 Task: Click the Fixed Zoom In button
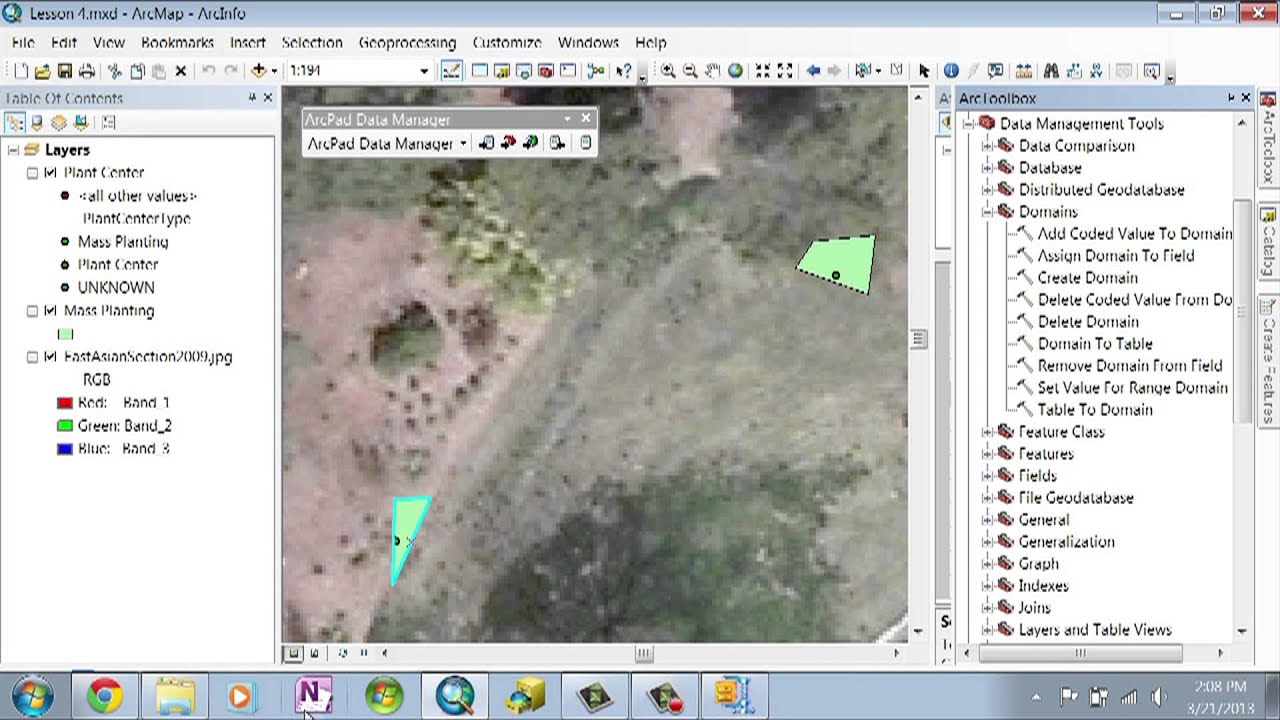(x=763, y=71)
